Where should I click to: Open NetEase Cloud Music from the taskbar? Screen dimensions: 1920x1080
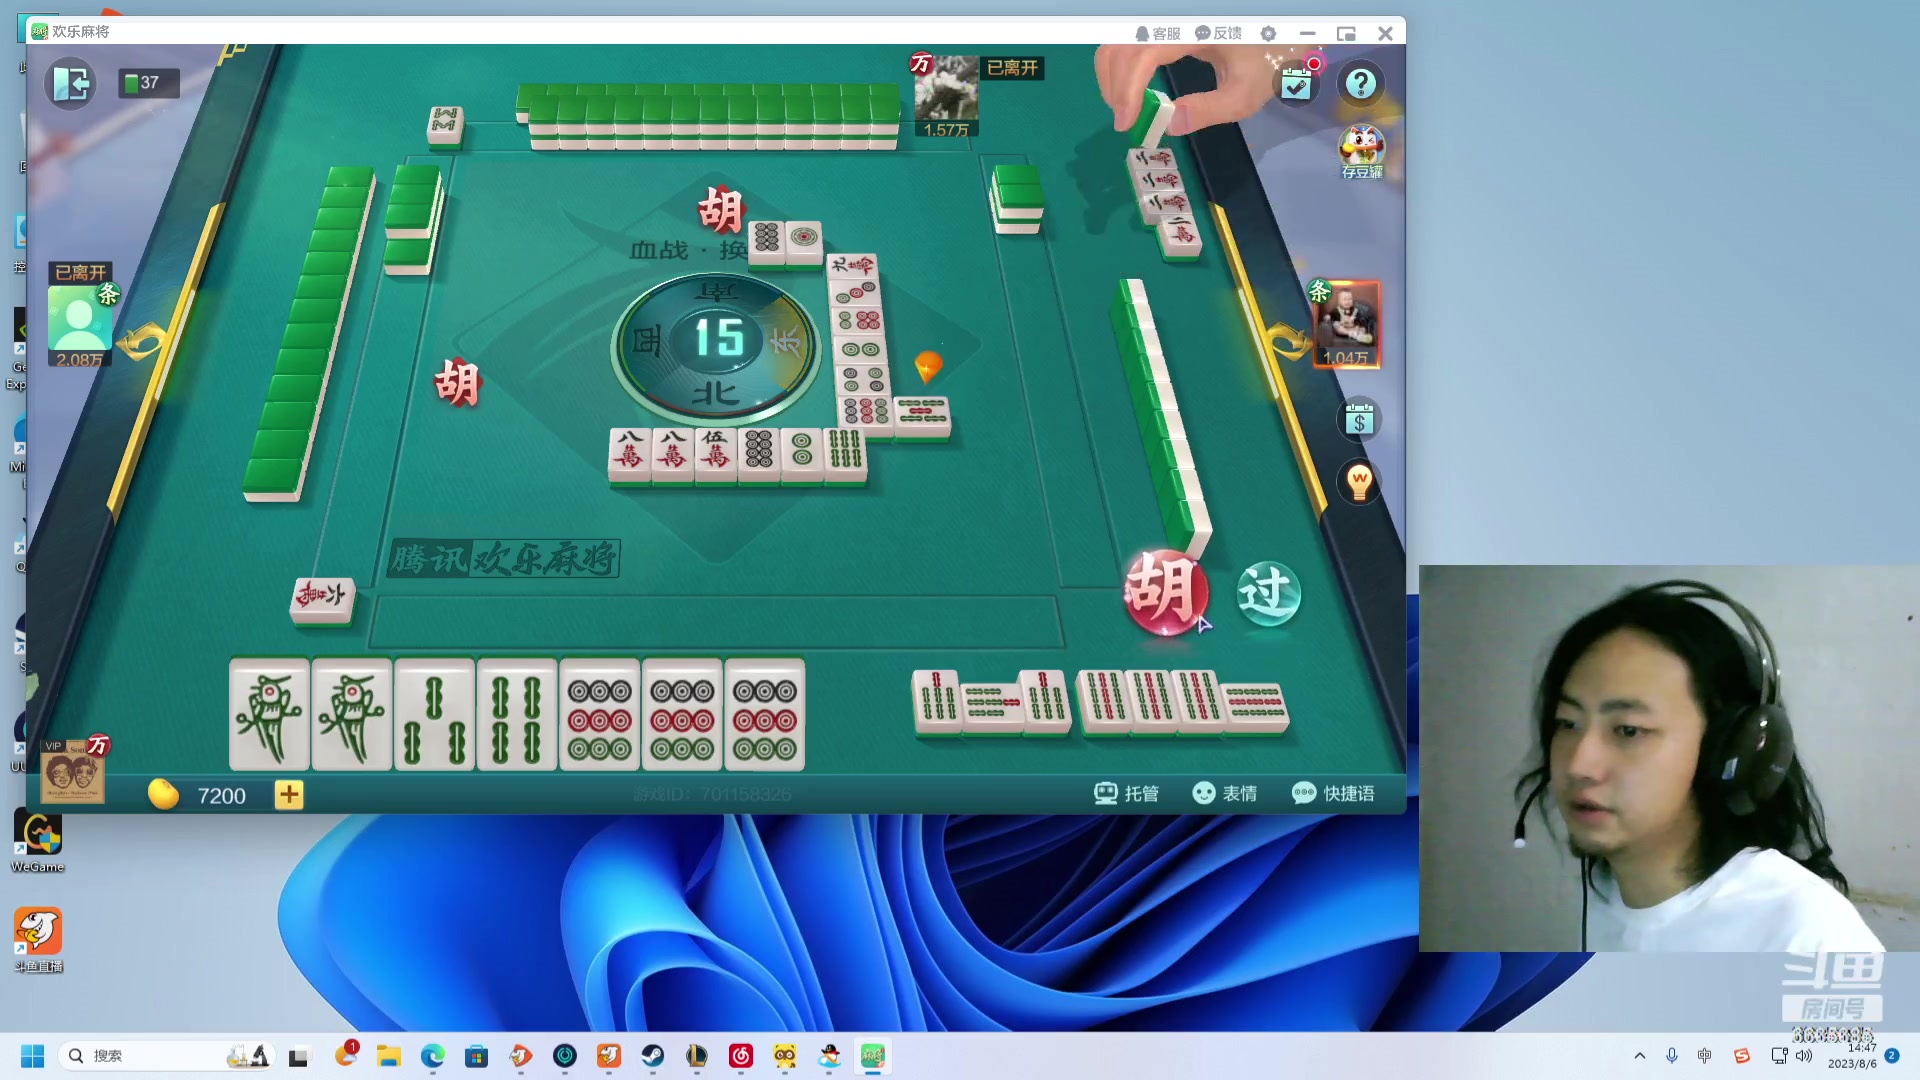click(x=740, y=1056)
